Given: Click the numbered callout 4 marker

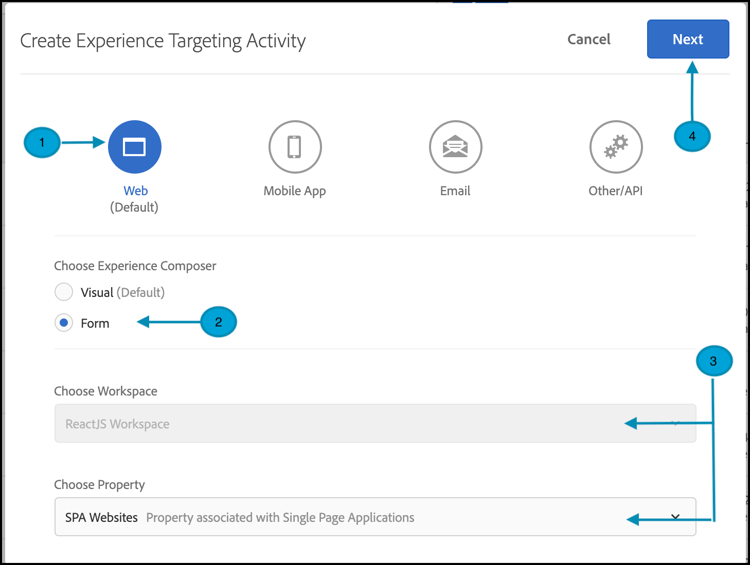Looking at the screenshot, I should click(x=692, y=134).
